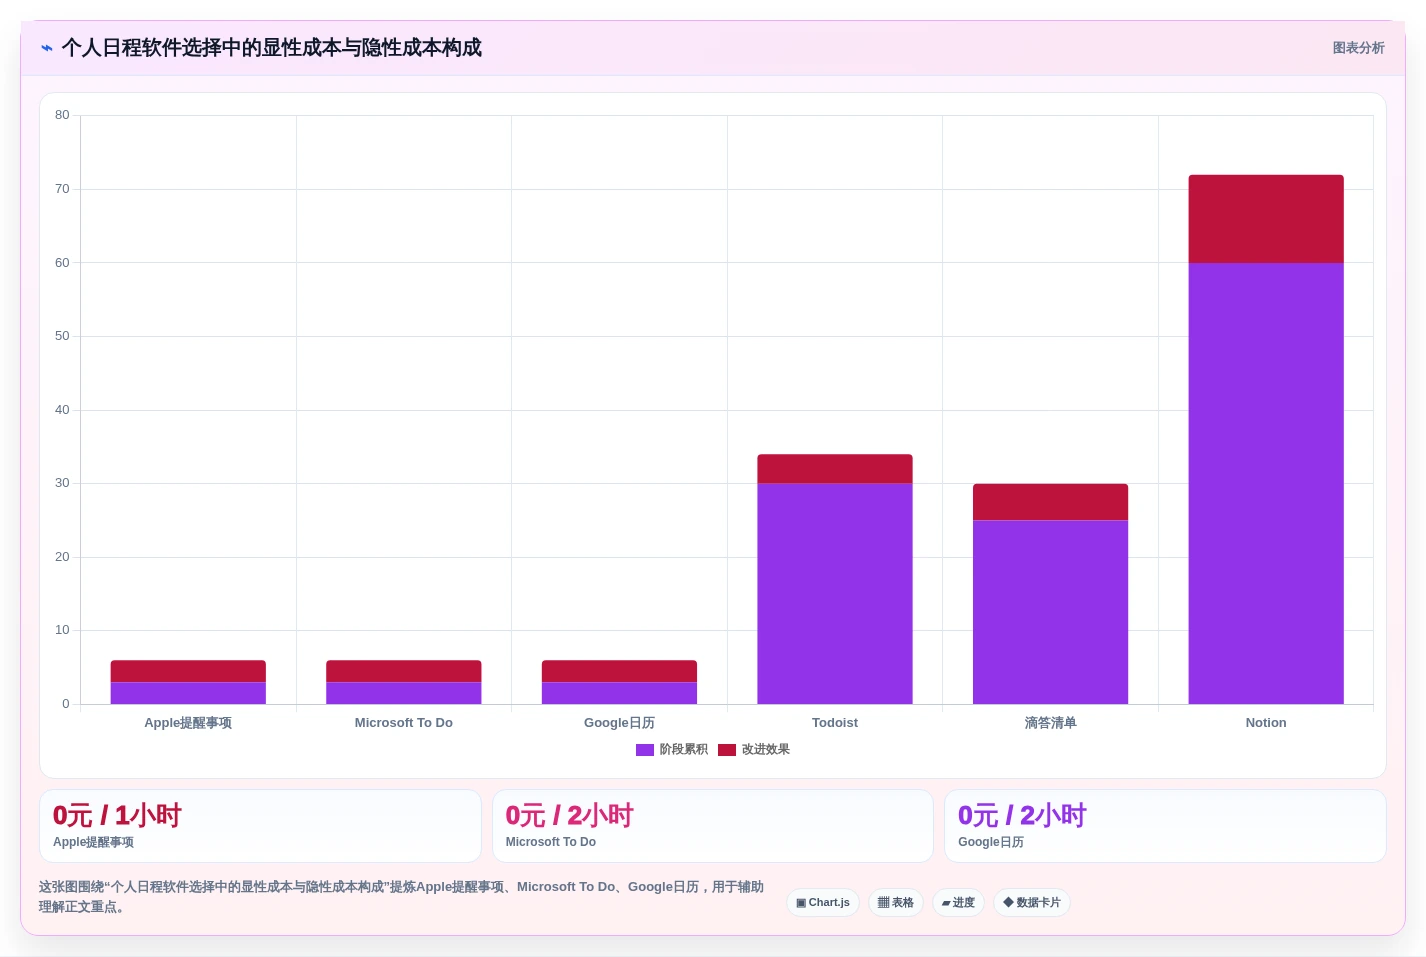1426x957 pixels.
Task: Toggle the 阶段累积 legend purple swatch
Action: click(x=645, y=750)
